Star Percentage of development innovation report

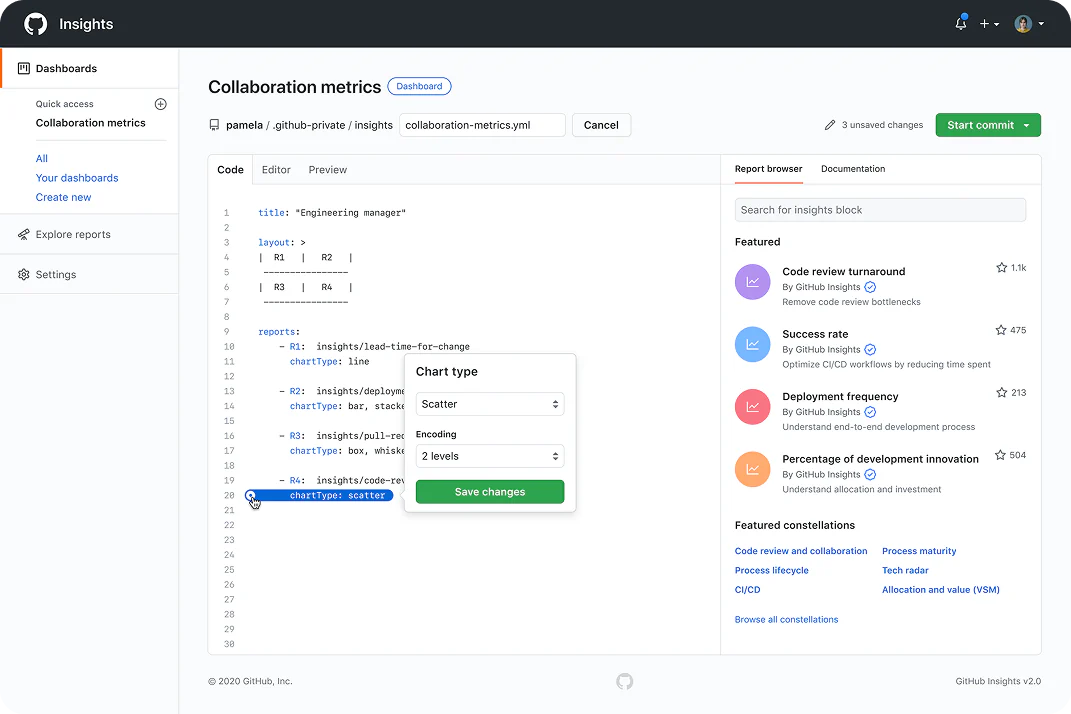(x=1000, y=455)
